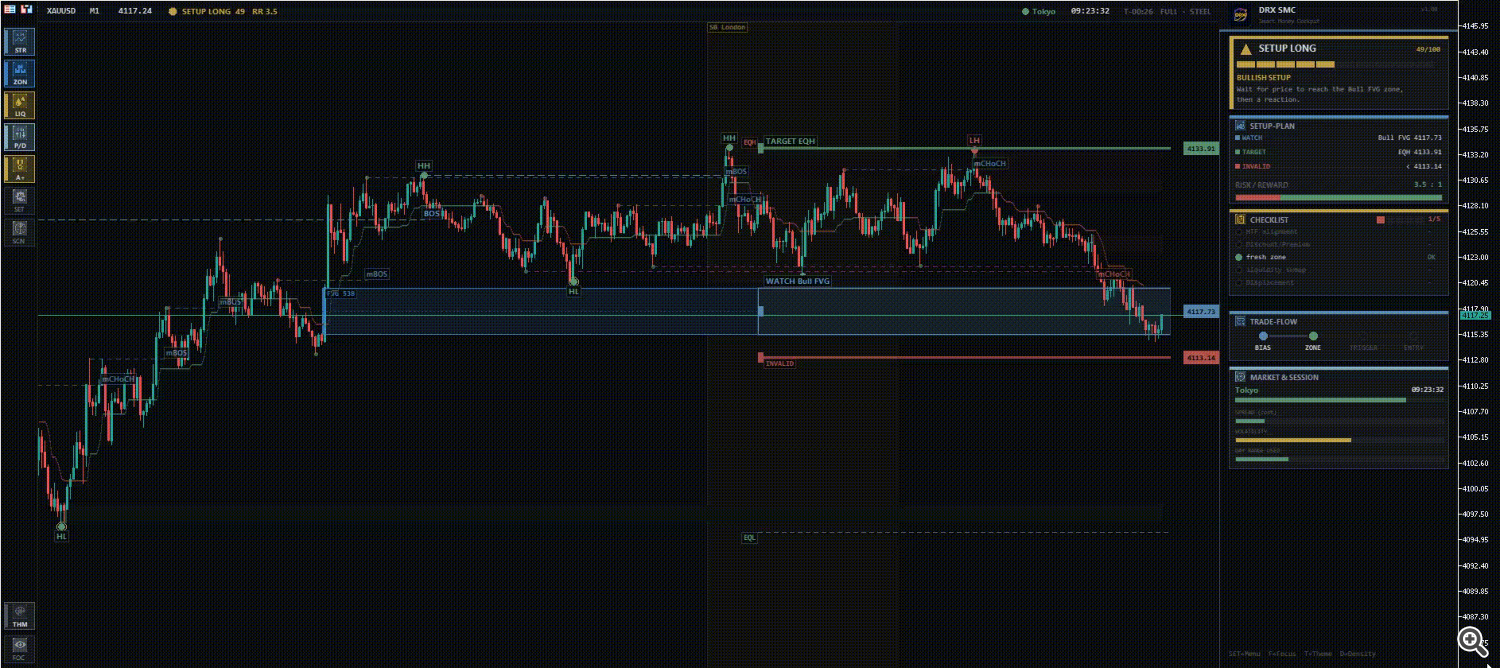This screenshot has height=668, width=1500.
Task: Toggle the A+ setup sidebar button
Action: pyautogui.click(x=20, y=169)
